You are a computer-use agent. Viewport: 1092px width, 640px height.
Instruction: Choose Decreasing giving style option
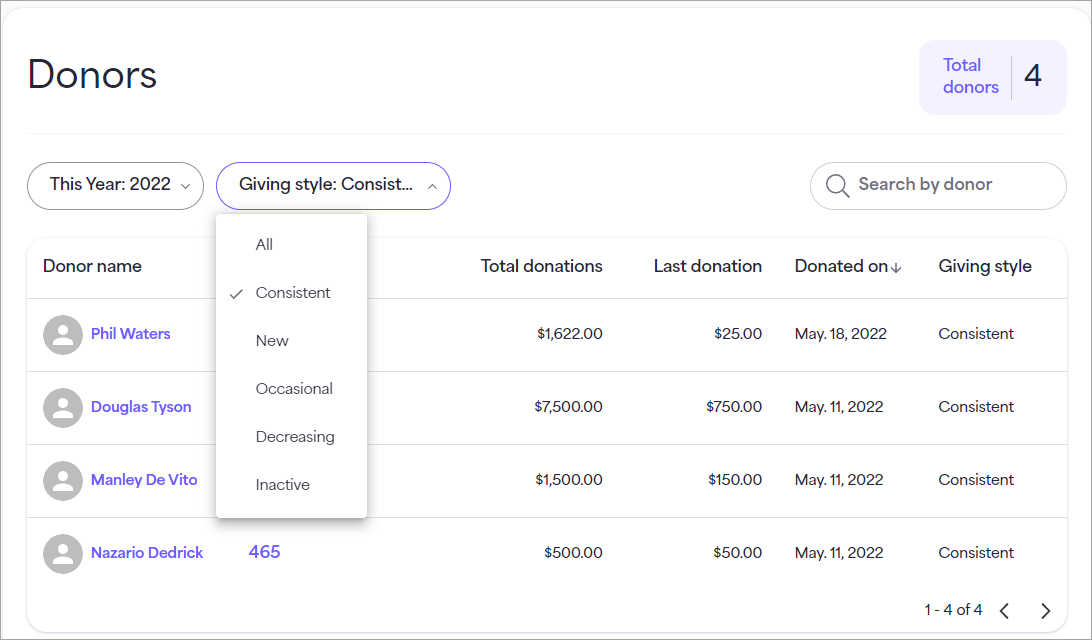(x=291, y=437)
